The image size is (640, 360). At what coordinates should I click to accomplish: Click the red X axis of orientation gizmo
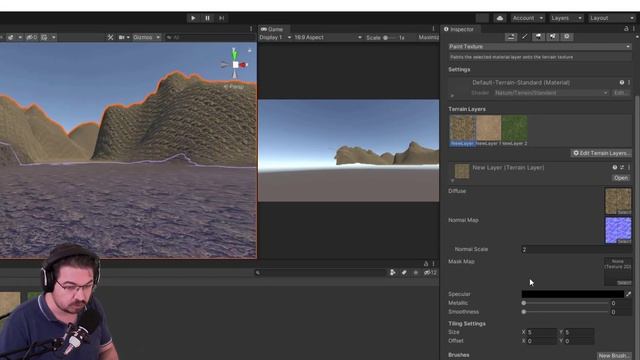point(244,64)
